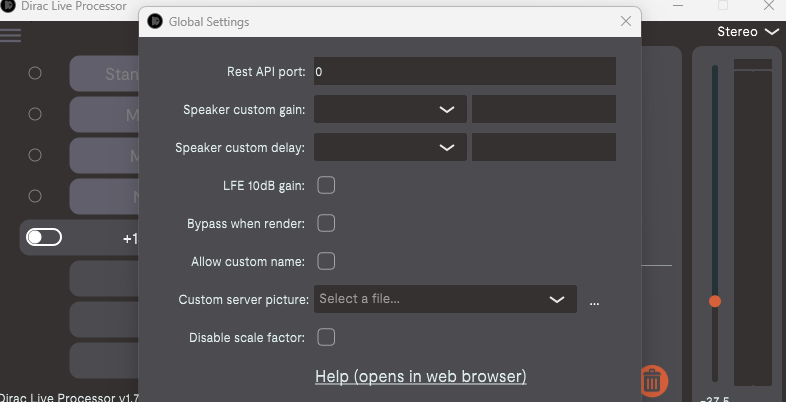Click the three-dot browse file button
Image resolution: width=786 pixels, height=402 pixels.
[x=594, y=300]
